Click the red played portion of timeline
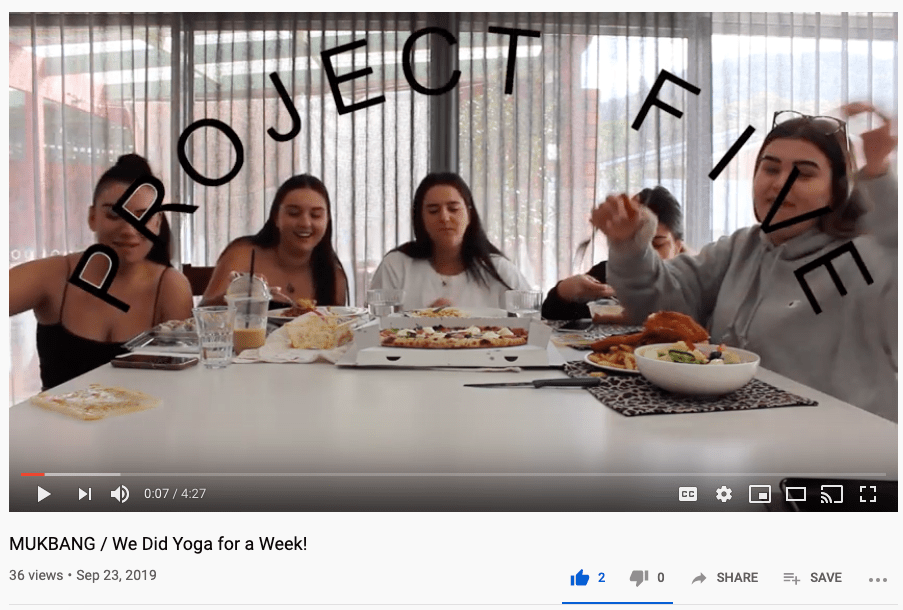This screenshot has height=610, width=903. 32,475
